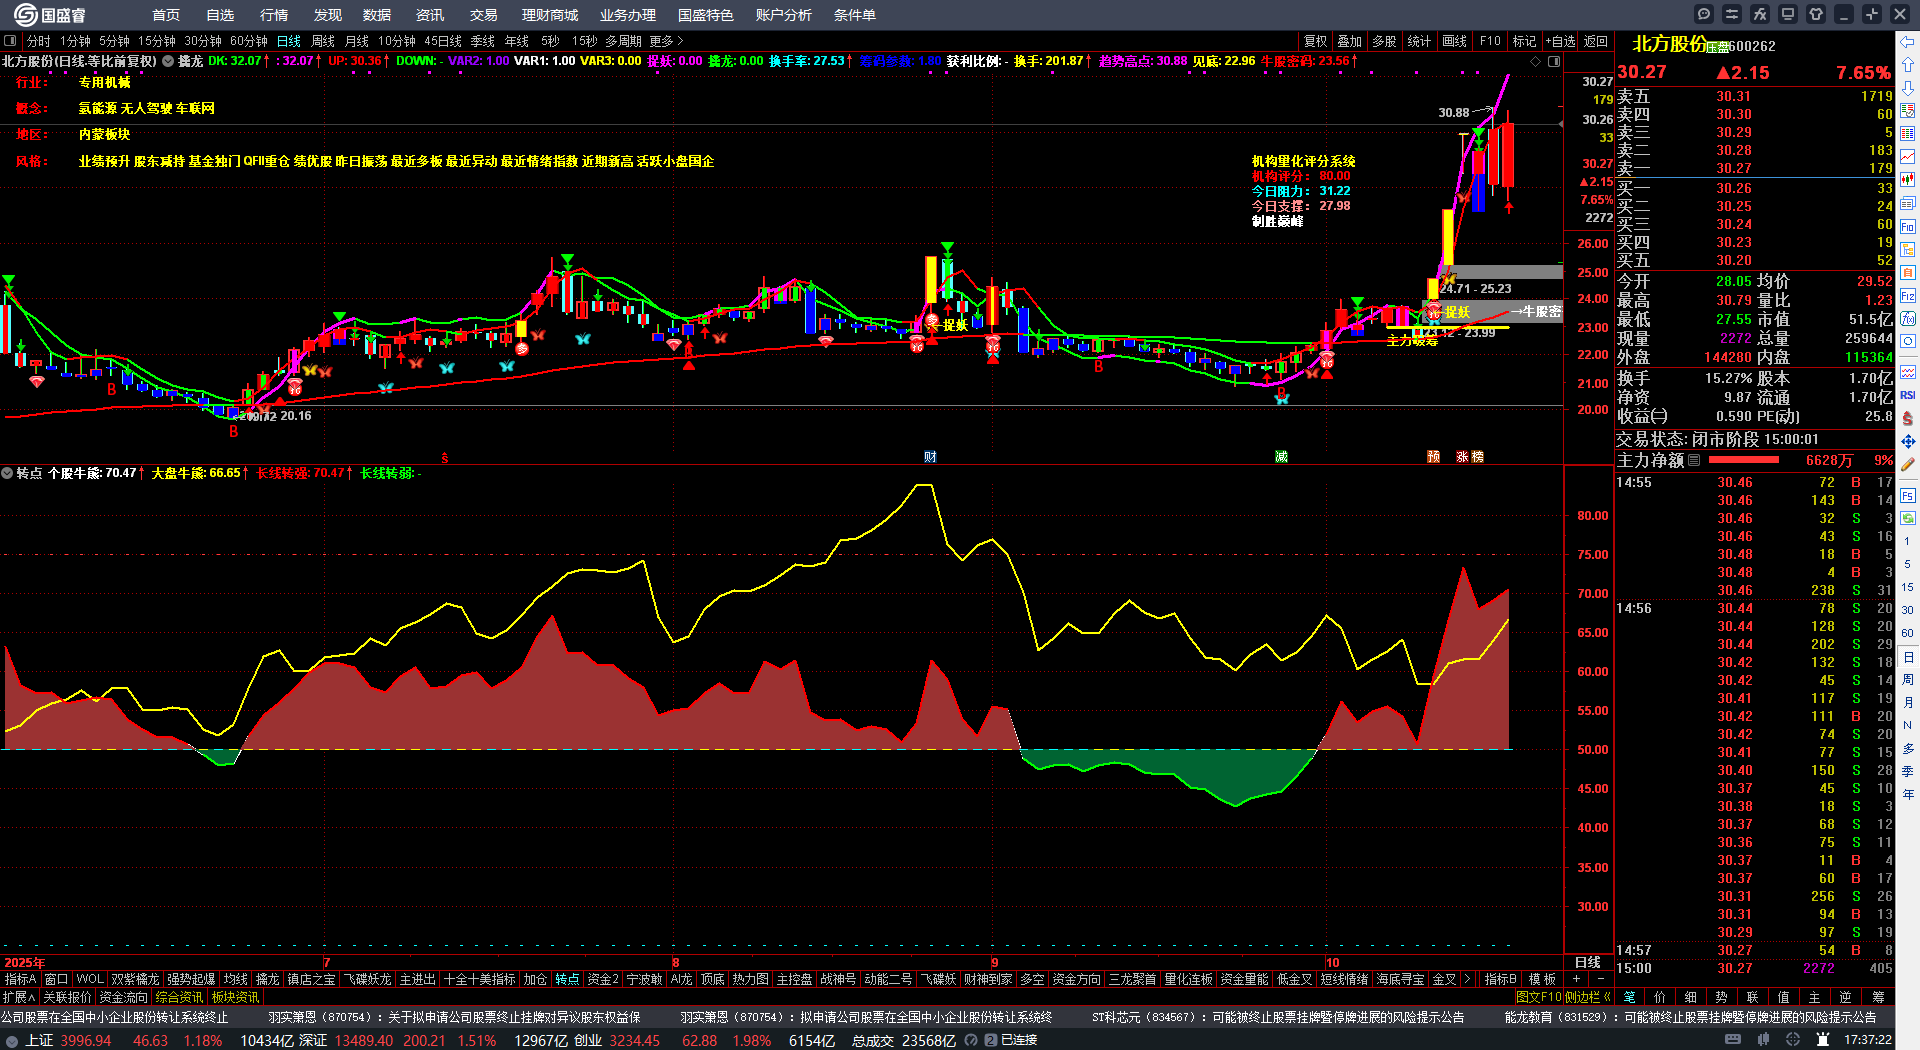This screenshot has height=1050, width=1920.
Task: Open the 理财商城 menu
Action: (550, 15)
